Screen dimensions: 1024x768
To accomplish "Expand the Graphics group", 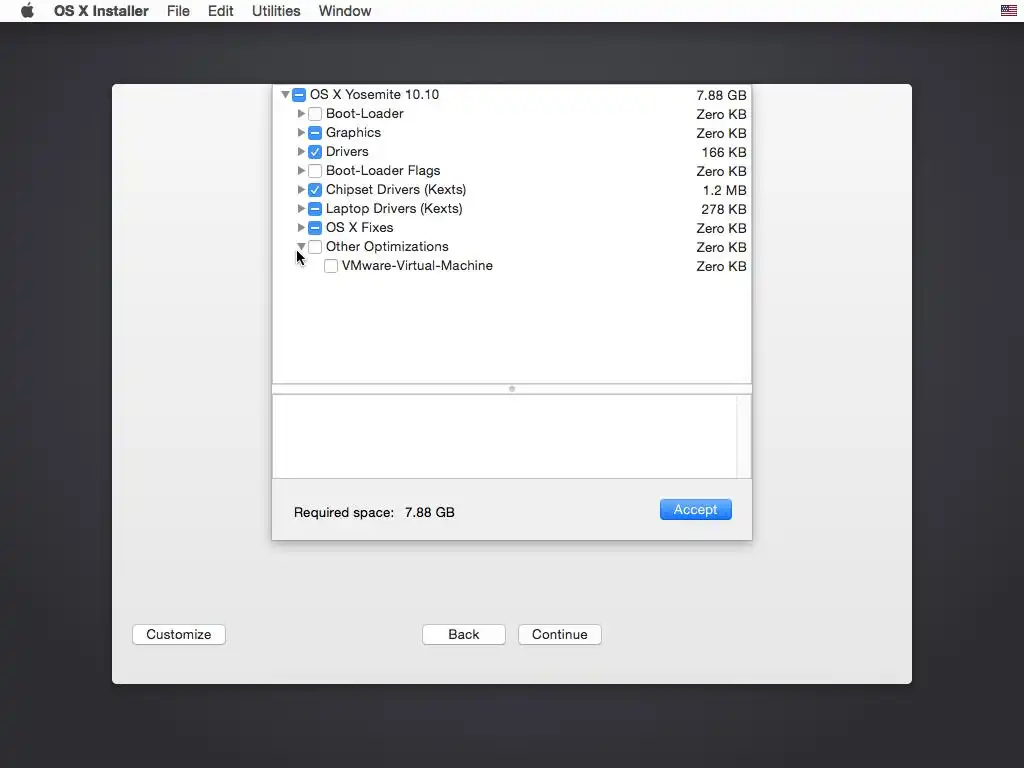I will pos(301,133).
